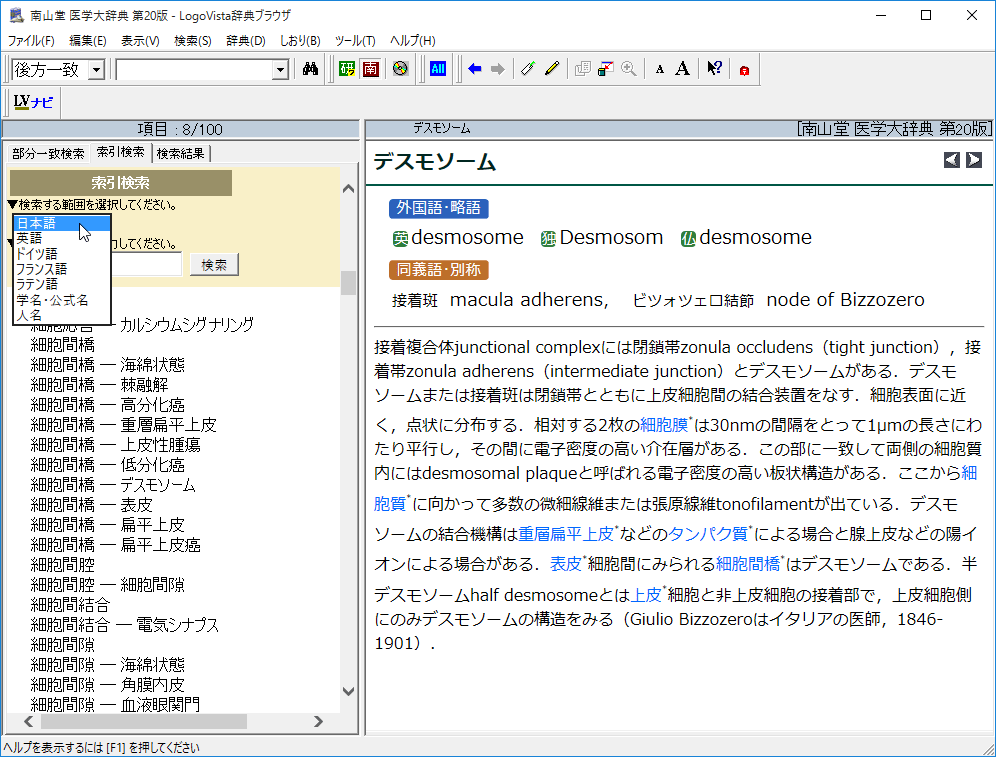Open the 辞典(D) menu

pyautogui.click(x=245, y=41)
